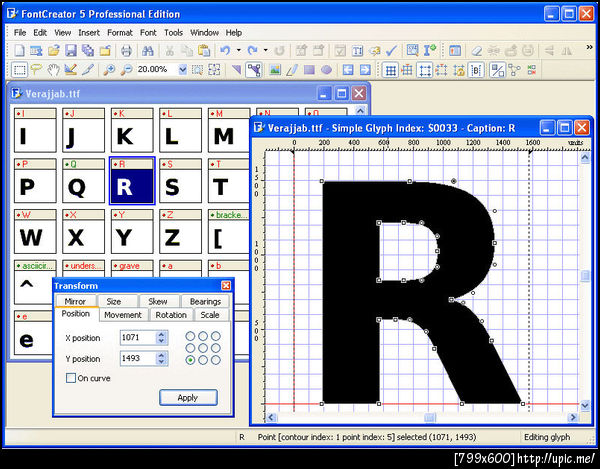Viewport: 600px width, 469px height.
Task: Switch to the Movement tab
Action: [122, 315]
